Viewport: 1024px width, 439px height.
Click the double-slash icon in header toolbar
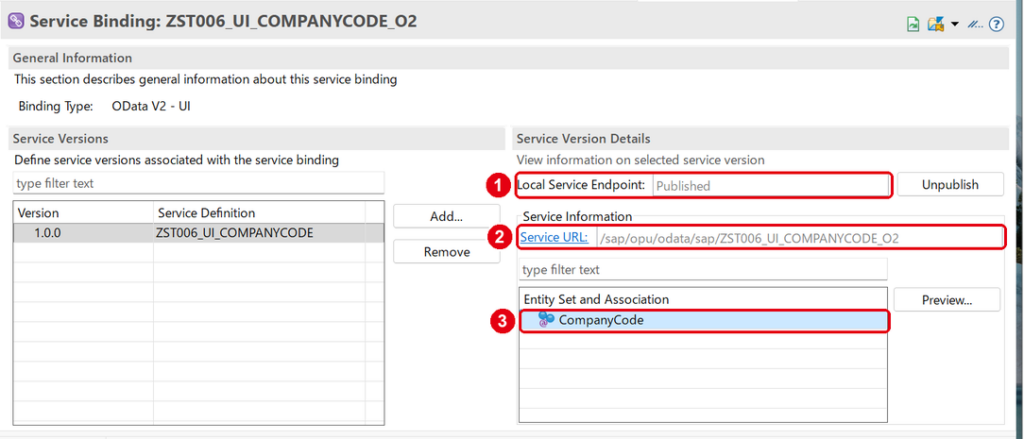click(x=974, y=24)
